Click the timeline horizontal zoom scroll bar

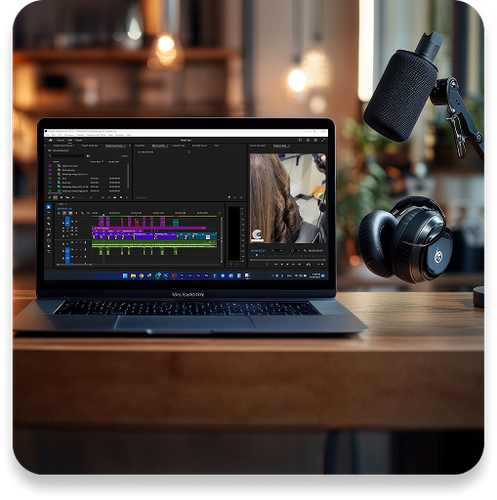(x=74, y=264)
